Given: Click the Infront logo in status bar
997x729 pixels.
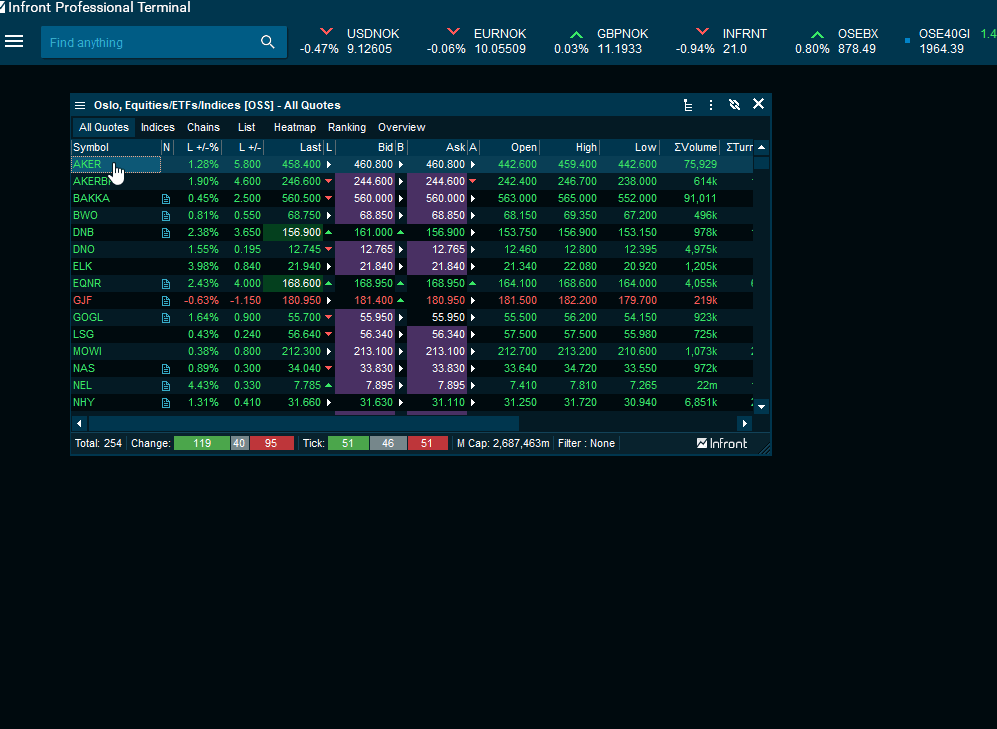Looking at the screenshot, I should pyautogui.click(x=722, y=443).
